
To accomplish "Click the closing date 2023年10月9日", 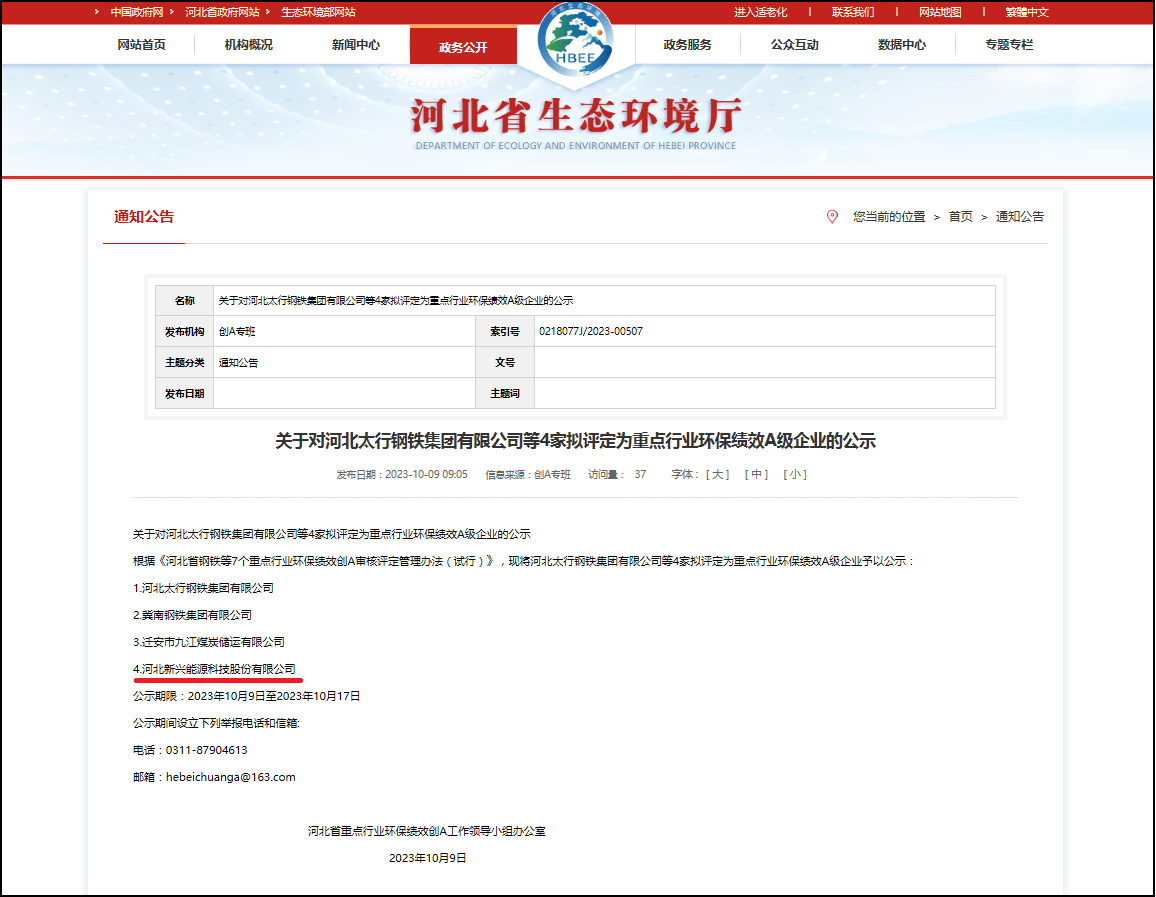I will pos(428,858).
